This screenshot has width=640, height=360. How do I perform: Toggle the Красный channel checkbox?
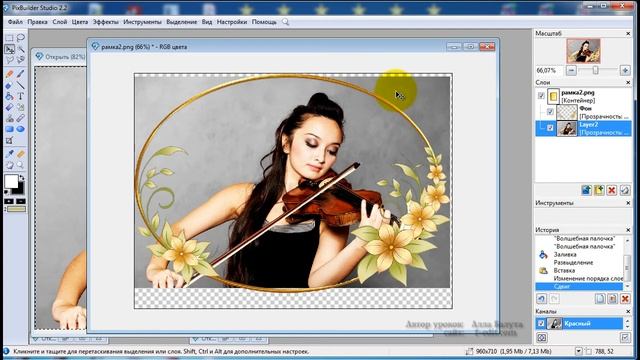541,324
